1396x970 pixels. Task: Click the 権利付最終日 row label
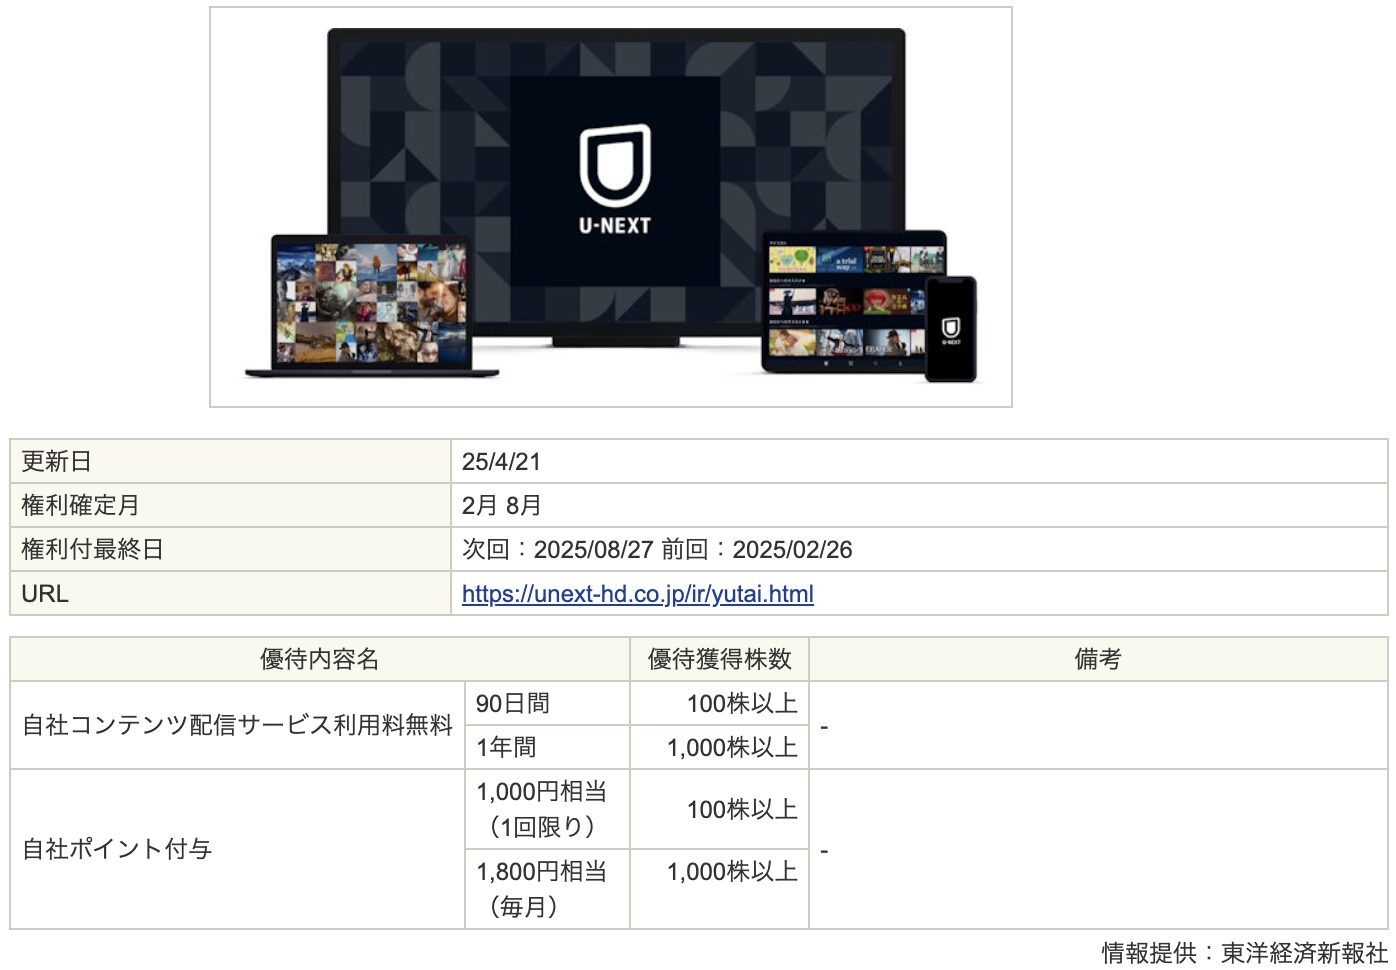pos(230,549)
